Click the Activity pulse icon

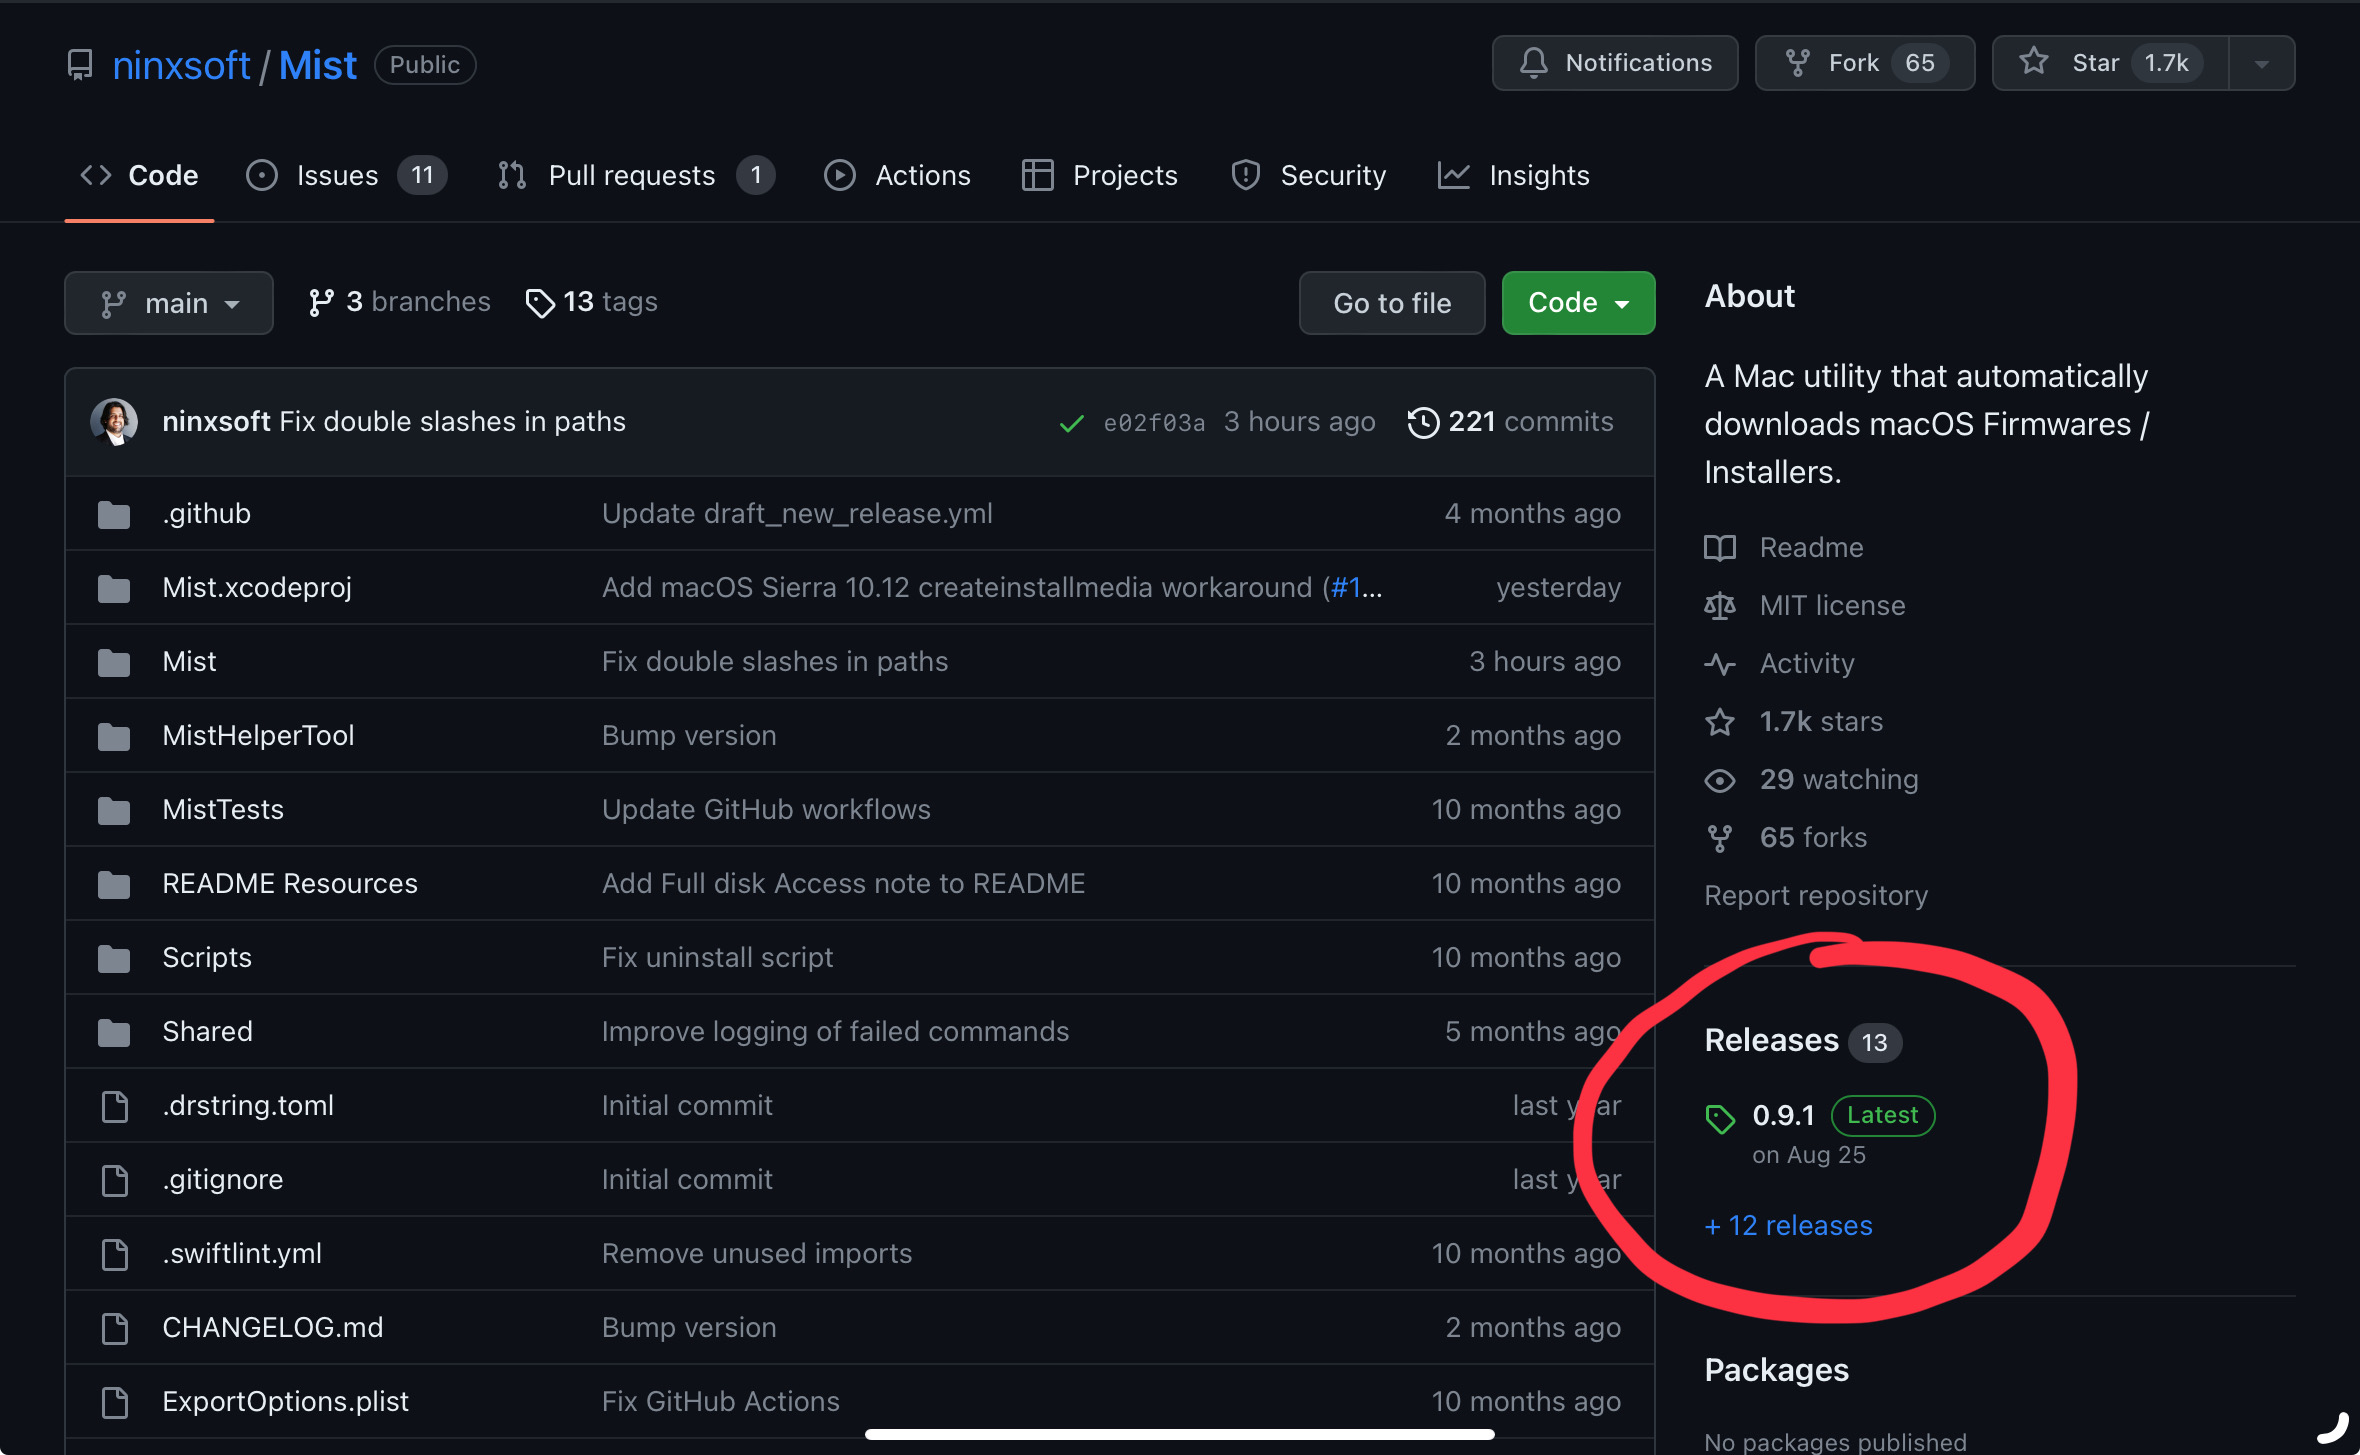1720,663
